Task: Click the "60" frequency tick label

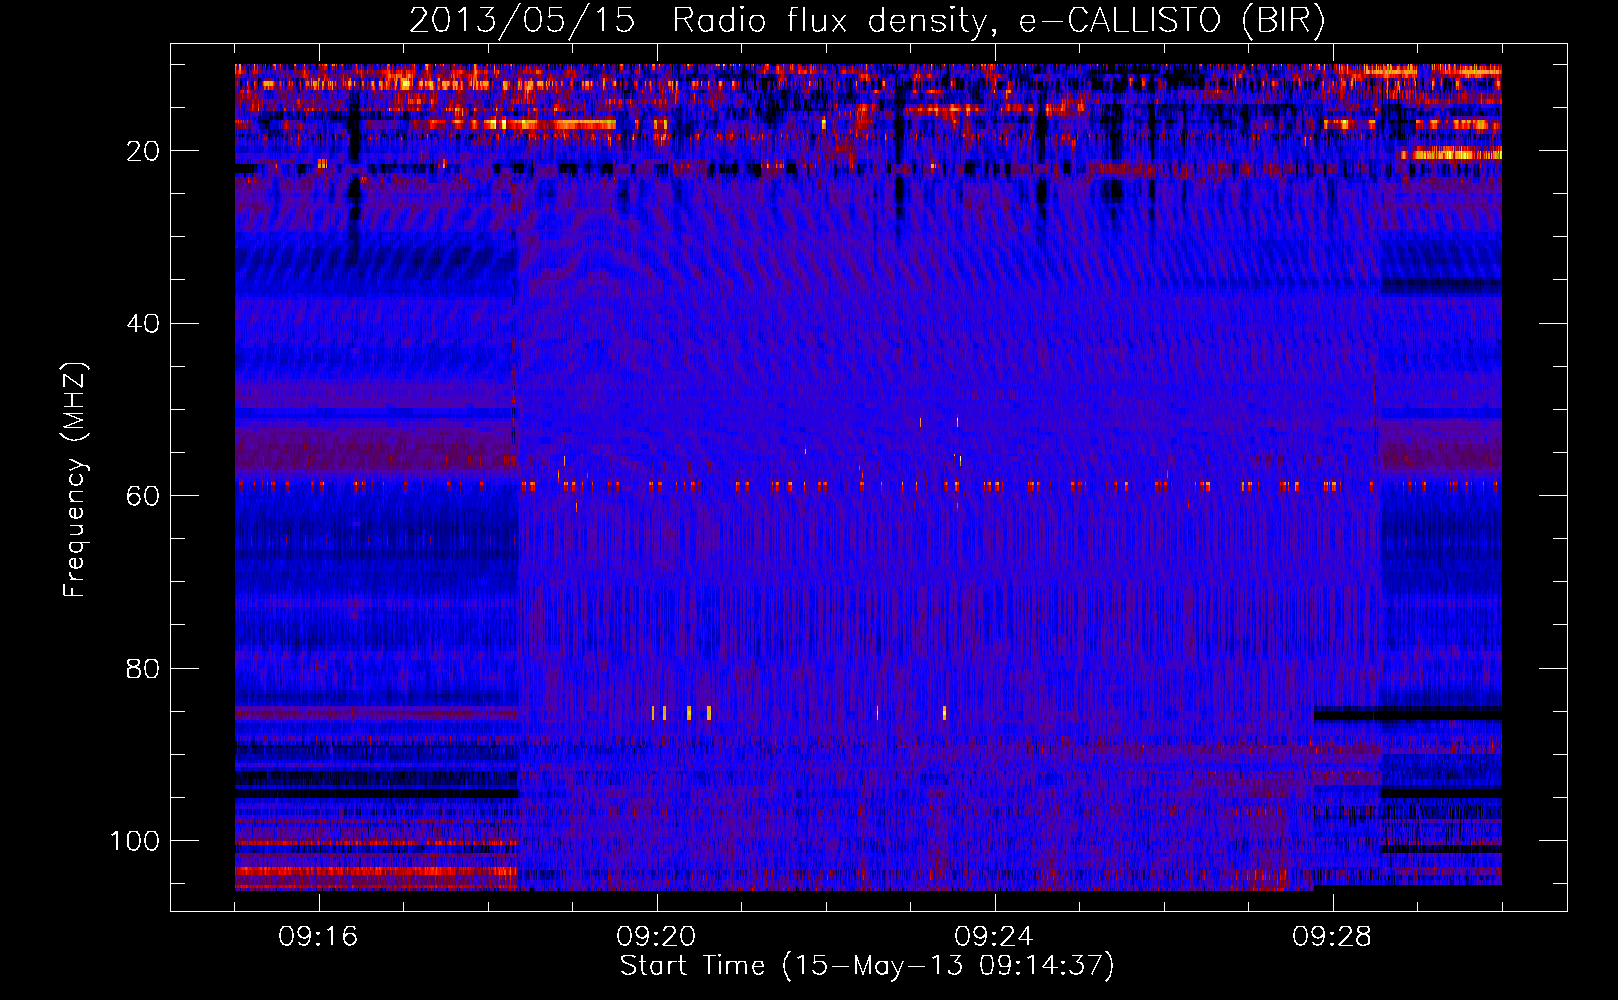Action: pyautogui.click(x=143, y=496)
